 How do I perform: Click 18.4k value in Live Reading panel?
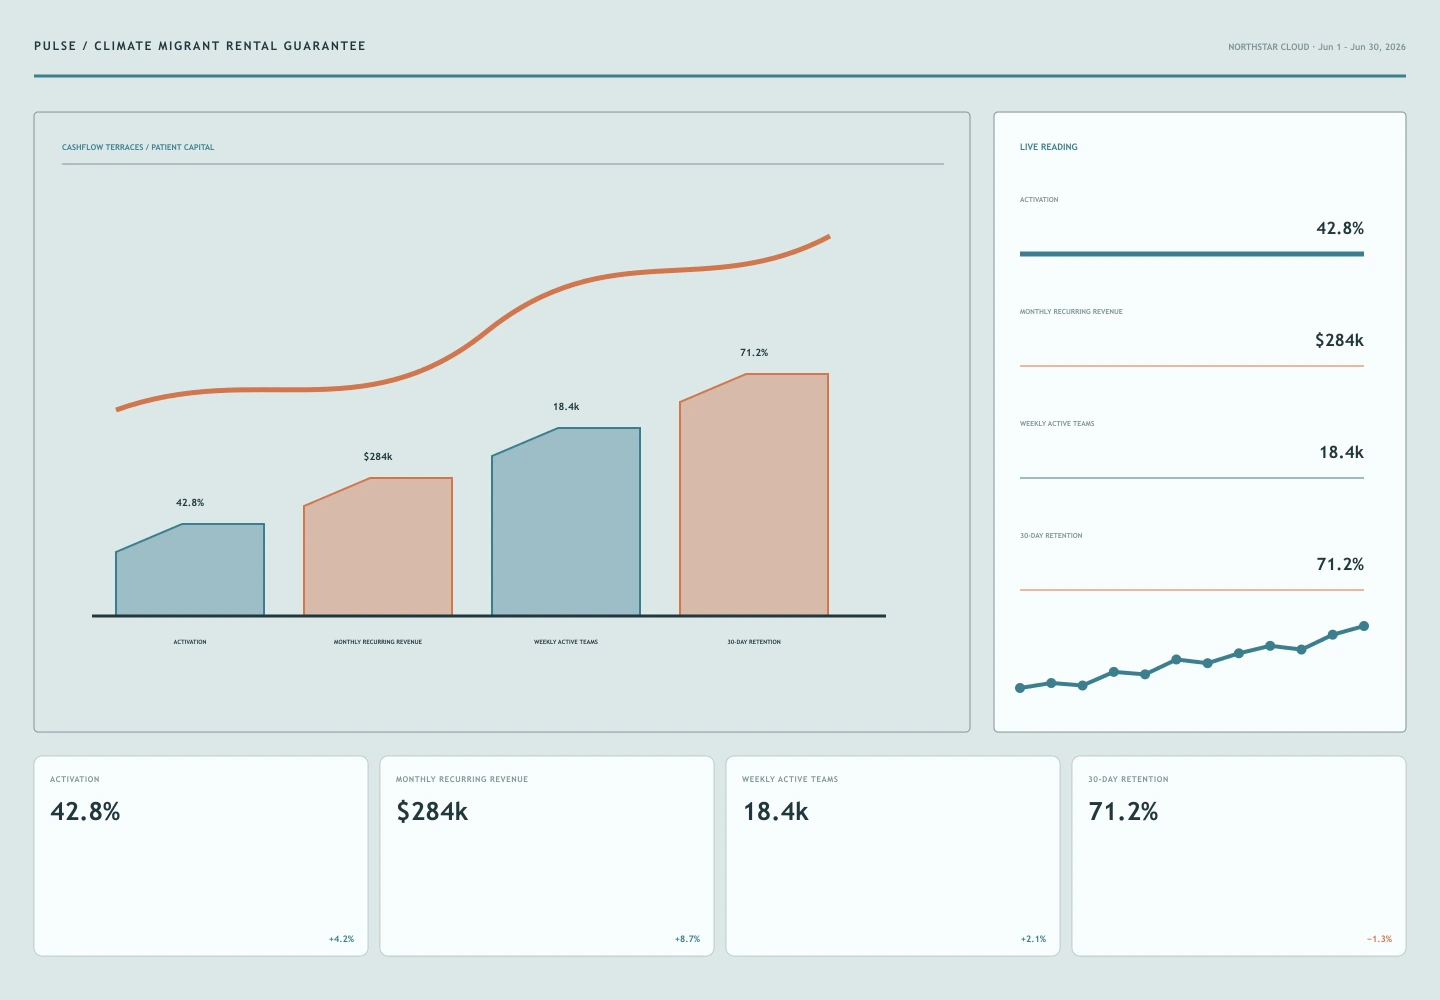pos(1341,452)
